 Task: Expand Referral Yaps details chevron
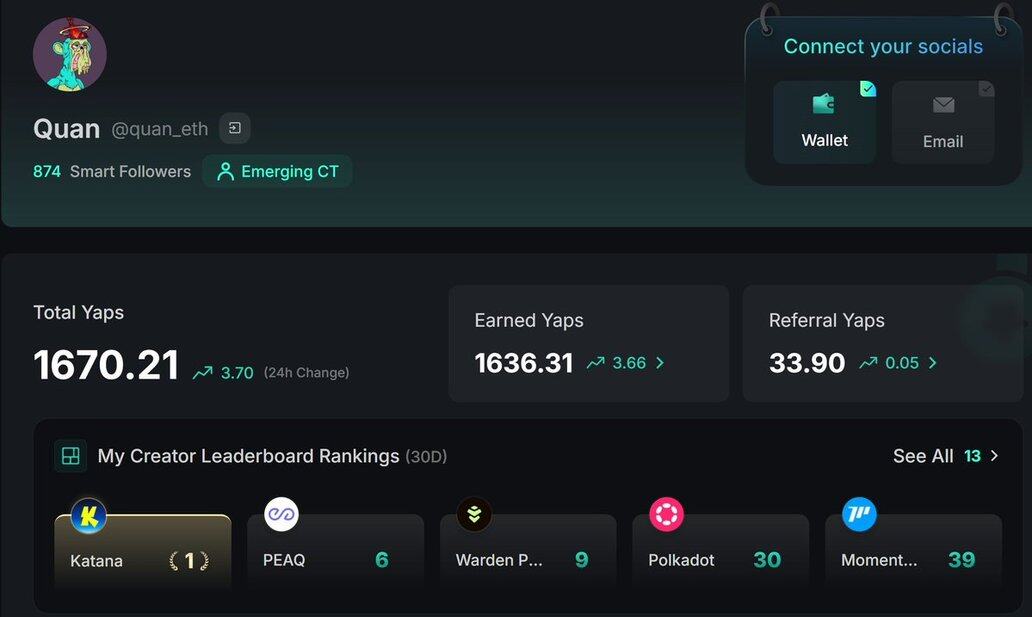point(933,363)
